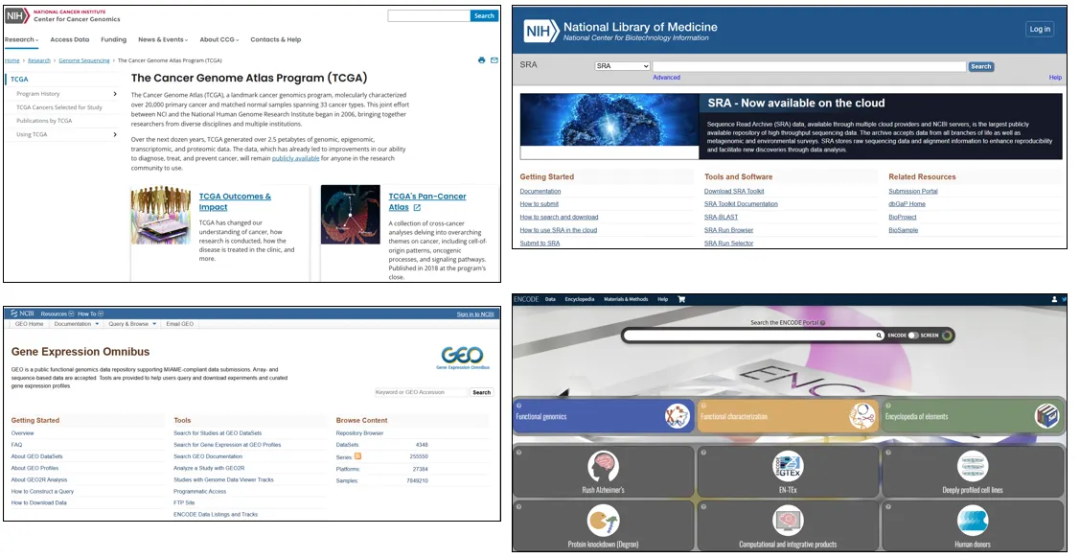The image size is (1080, 558).
Task: Click the Pan-Cancer Atlas thumbnail image
Action: pos(351,214)
